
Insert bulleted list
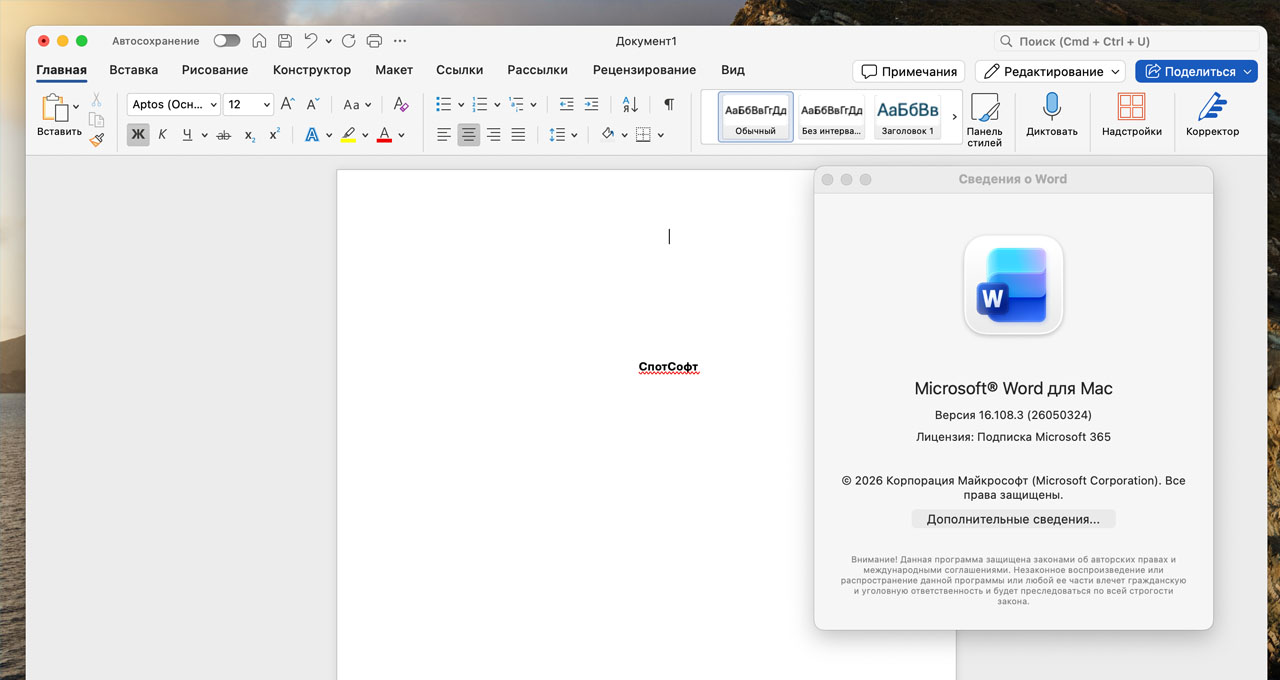tap(444, 104)
